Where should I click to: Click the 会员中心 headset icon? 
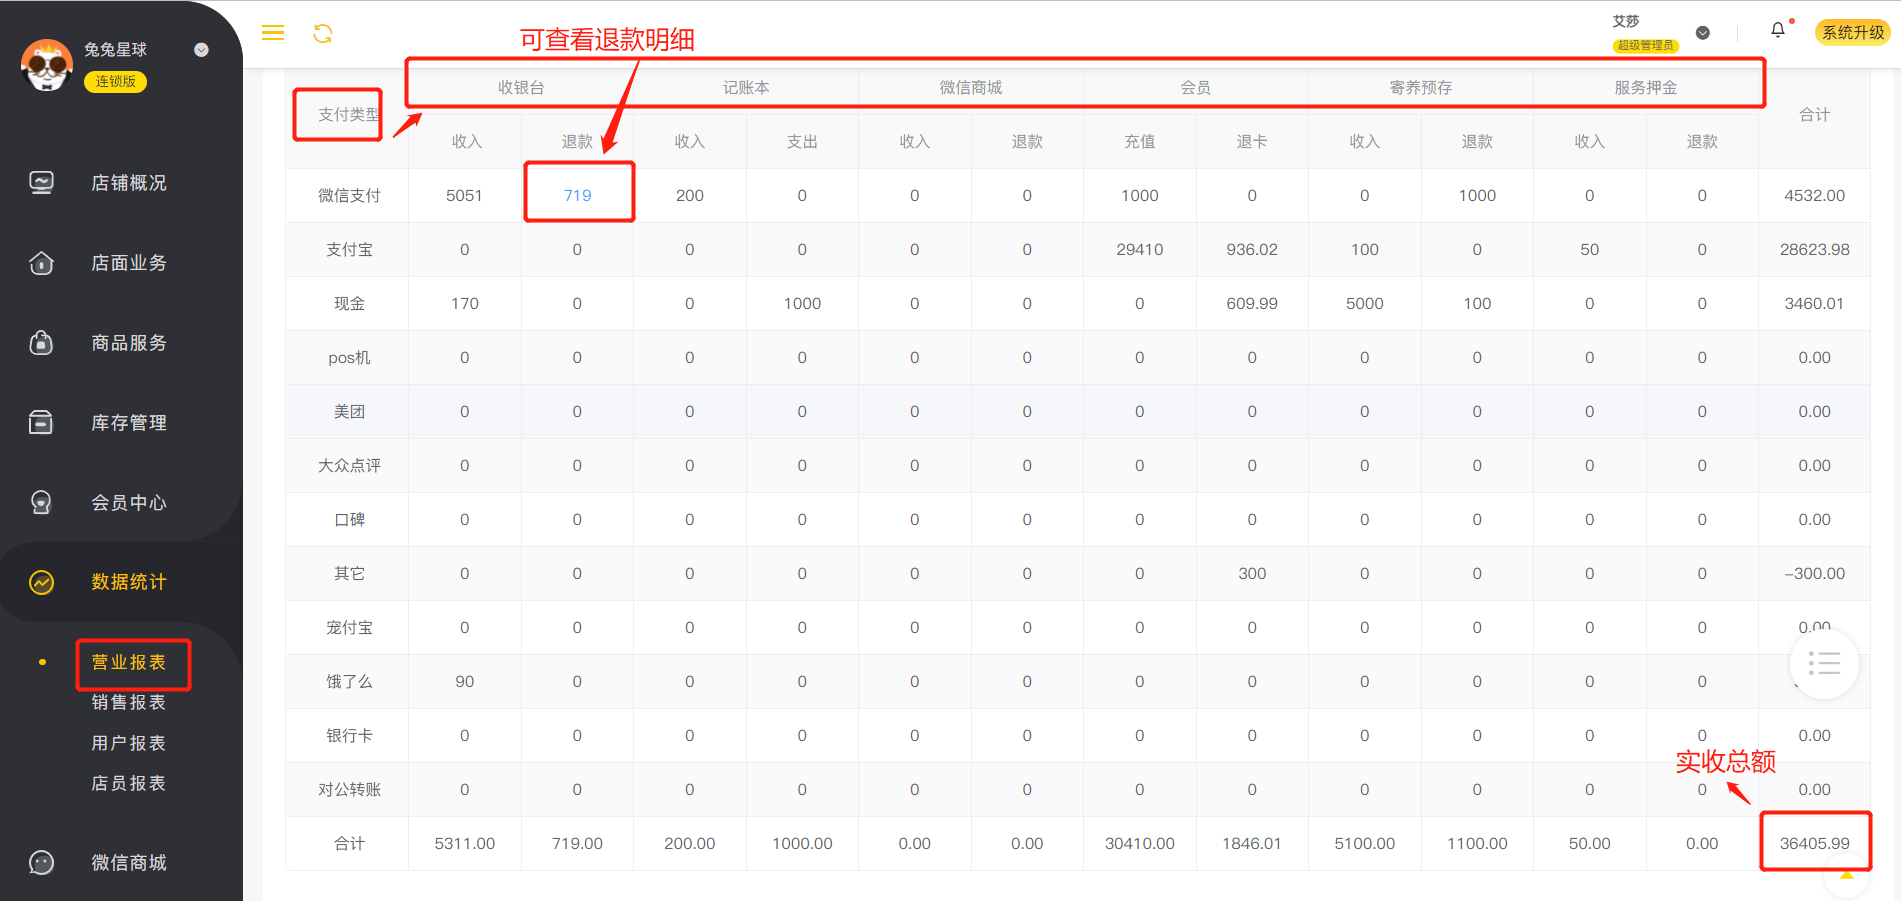(x=41, y=503)
